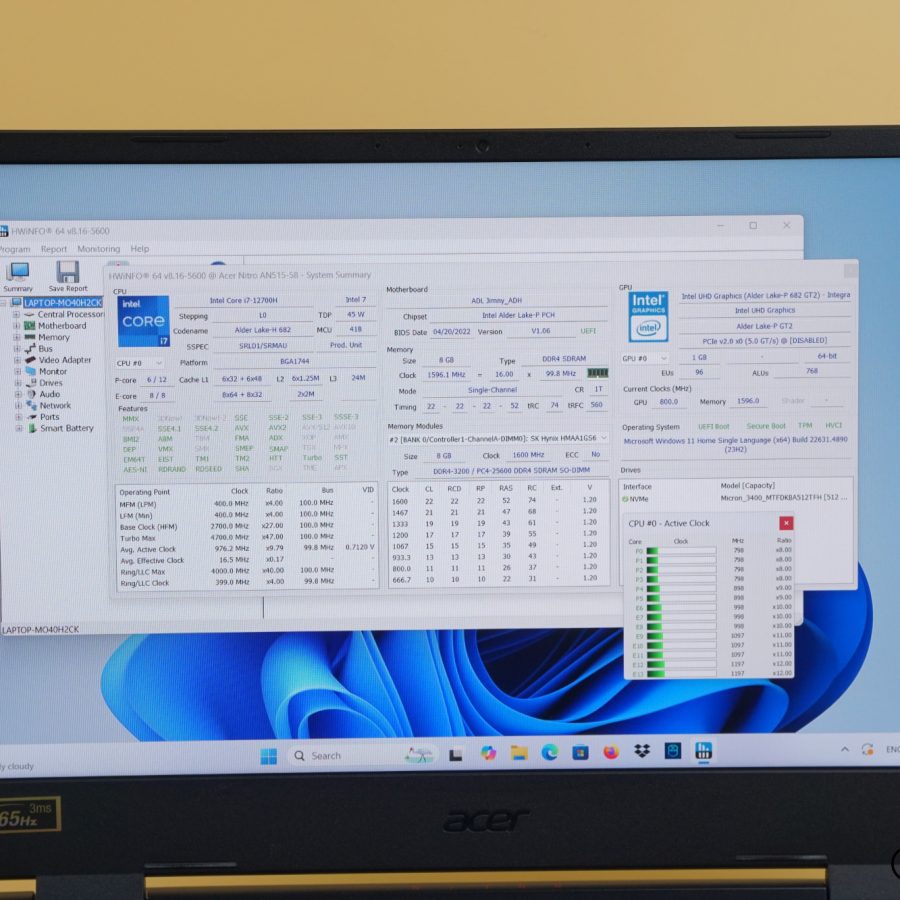Expand the Network tree node
The image size is (900, 900).
point(18,406)
